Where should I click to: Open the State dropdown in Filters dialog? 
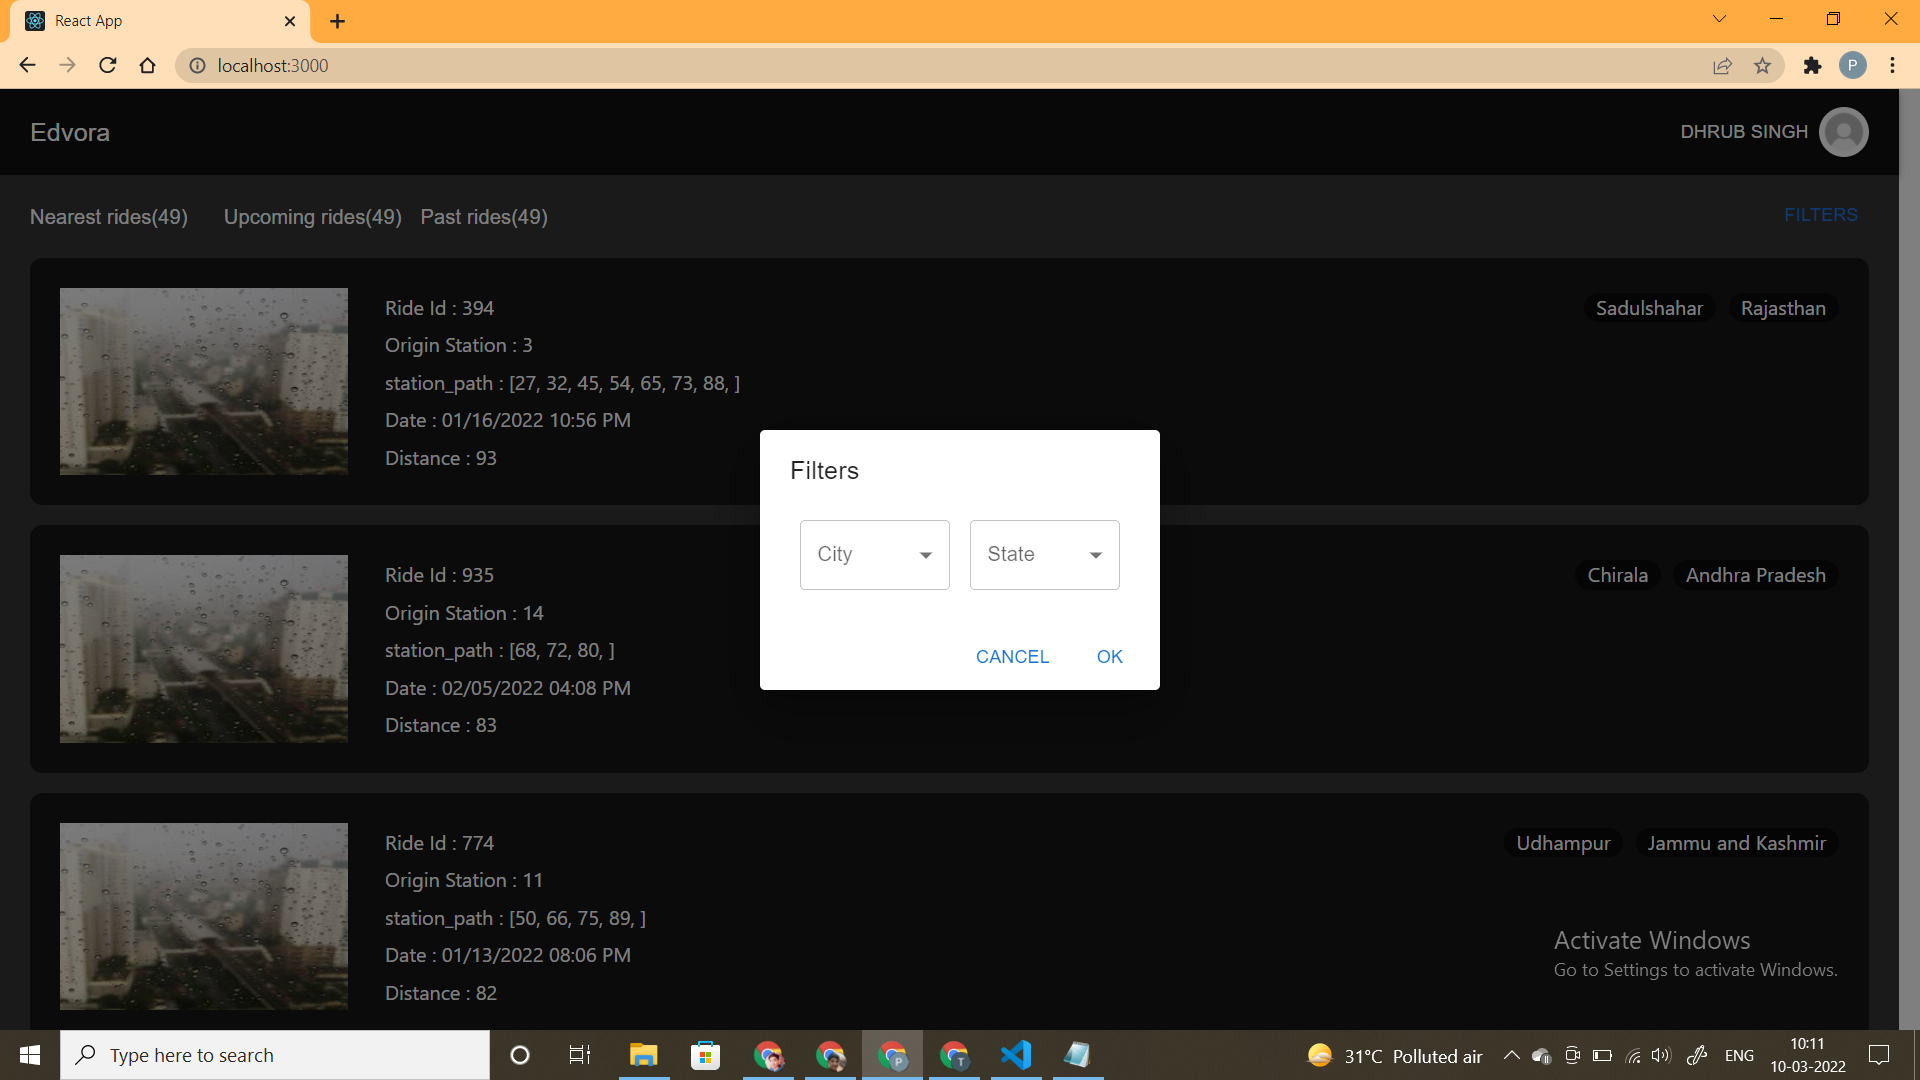[1043, 554]
